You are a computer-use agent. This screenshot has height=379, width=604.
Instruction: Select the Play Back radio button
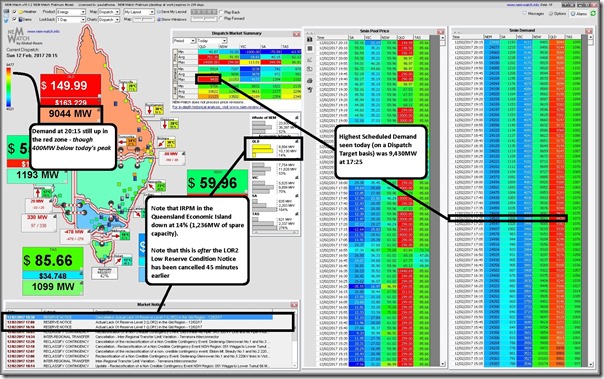pyautogui.click(x=221, y=12)
